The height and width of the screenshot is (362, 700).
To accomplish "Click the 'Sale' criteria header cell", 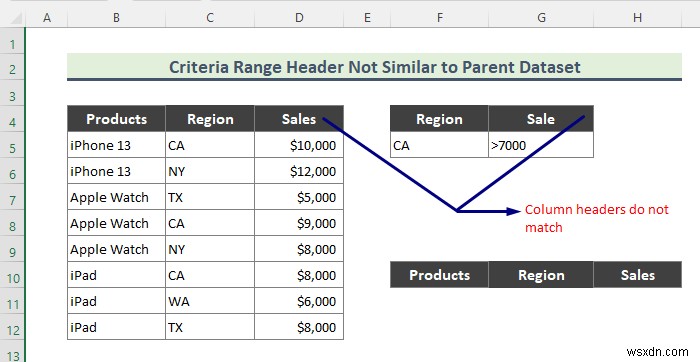I will pyautogui.click(x=541, y=119).
